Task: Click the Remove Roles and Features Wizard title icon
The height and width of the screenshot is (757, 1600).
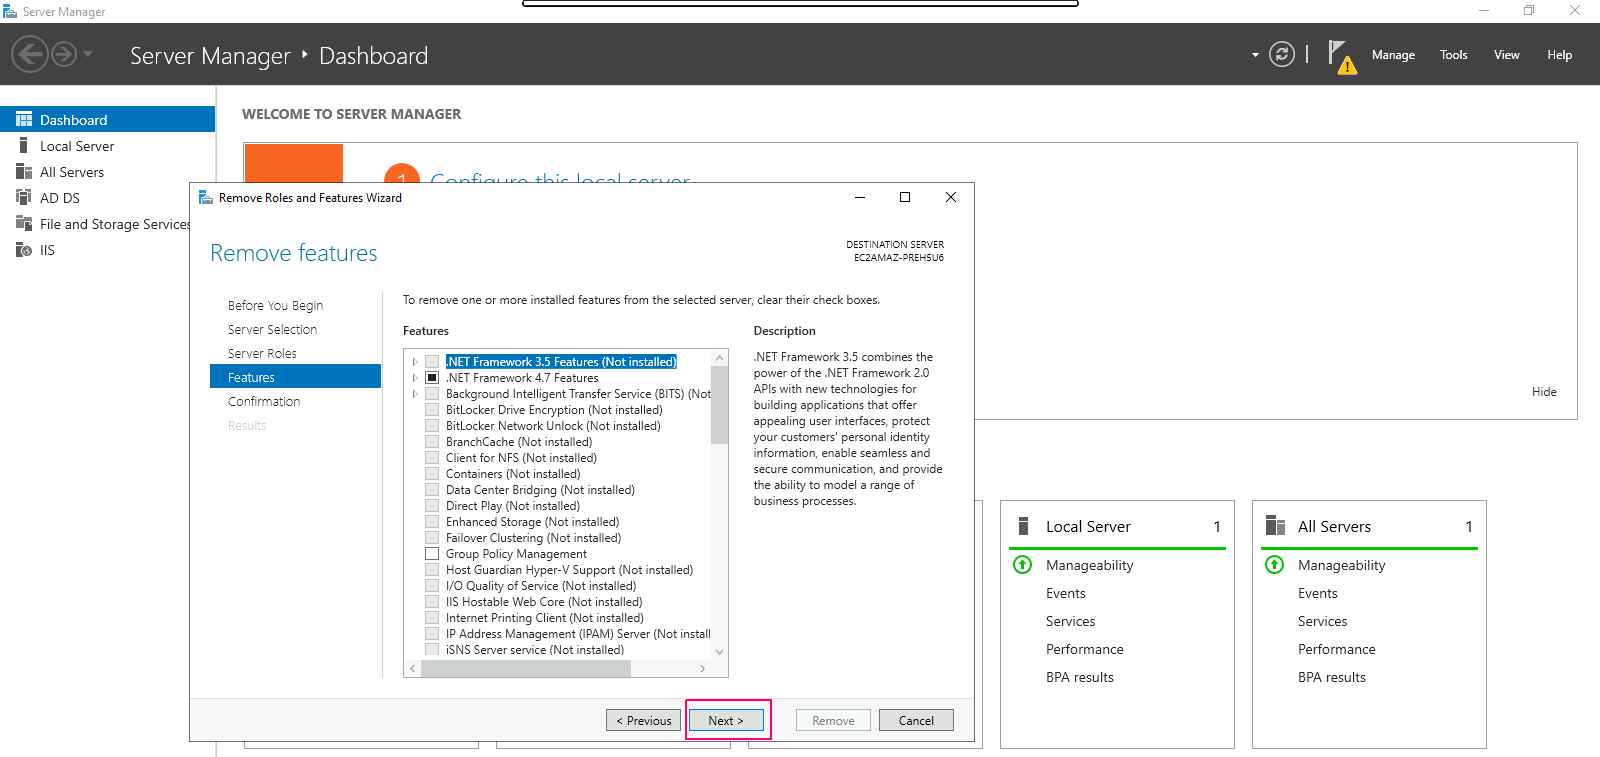Action: tap(206, 197)
